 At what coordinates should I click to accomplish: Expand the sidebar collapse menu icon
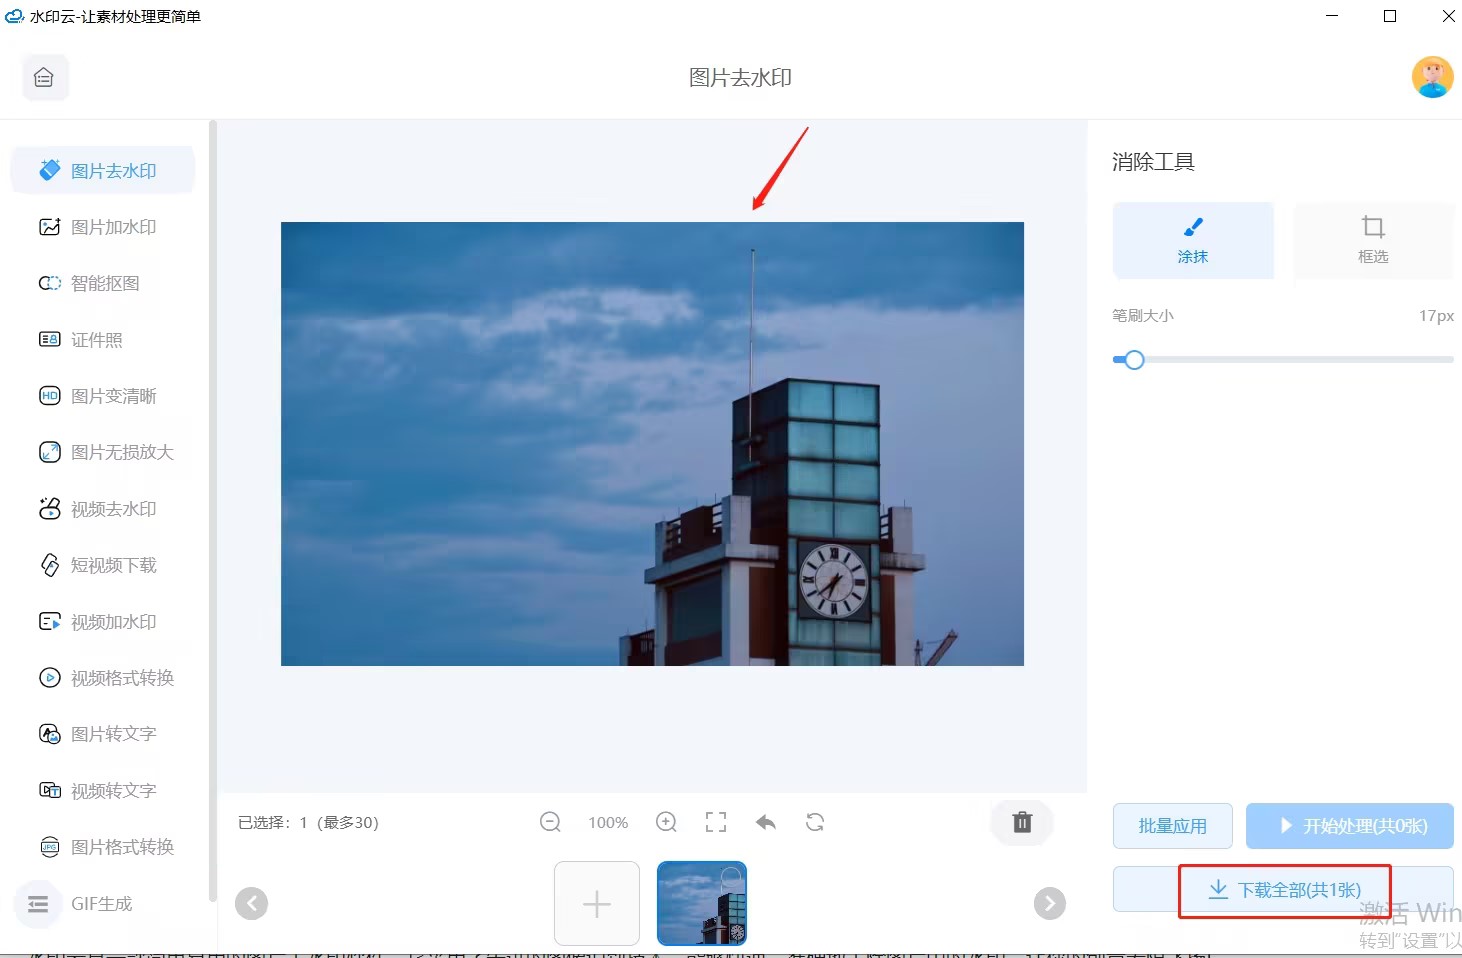coord(38,904)
